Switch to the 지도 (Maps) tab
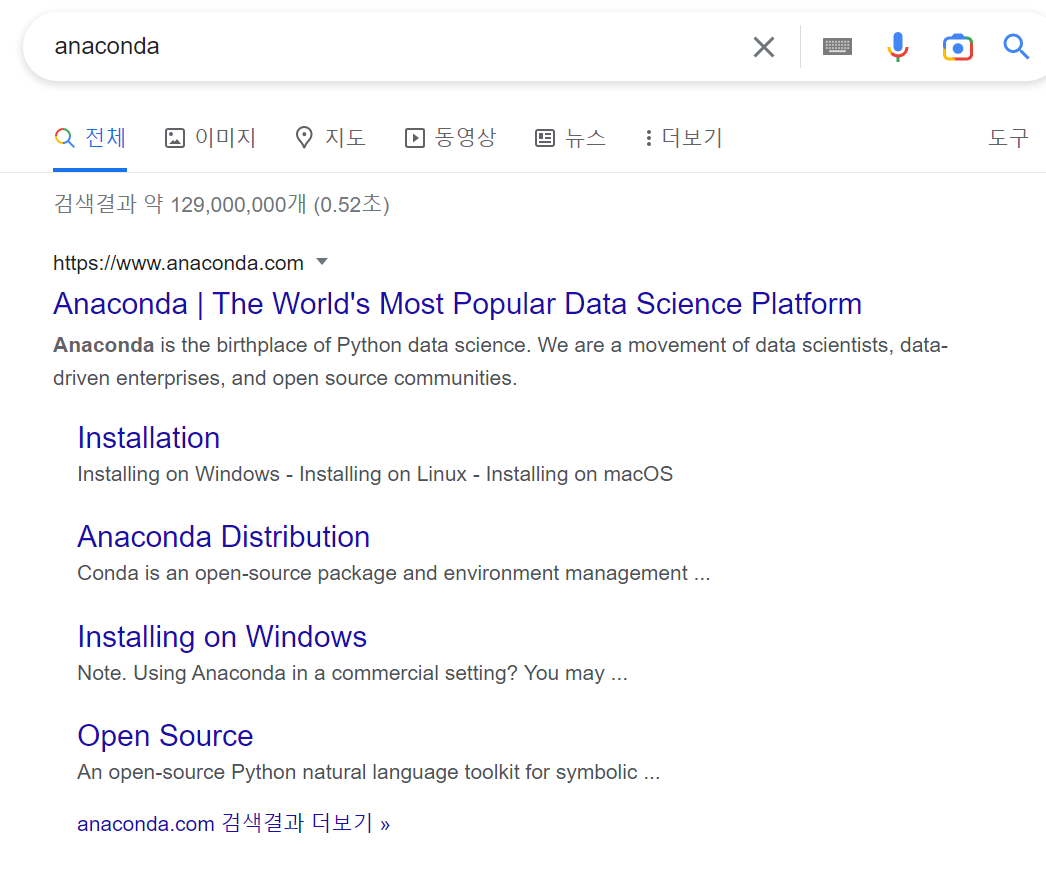 [331, 138]
